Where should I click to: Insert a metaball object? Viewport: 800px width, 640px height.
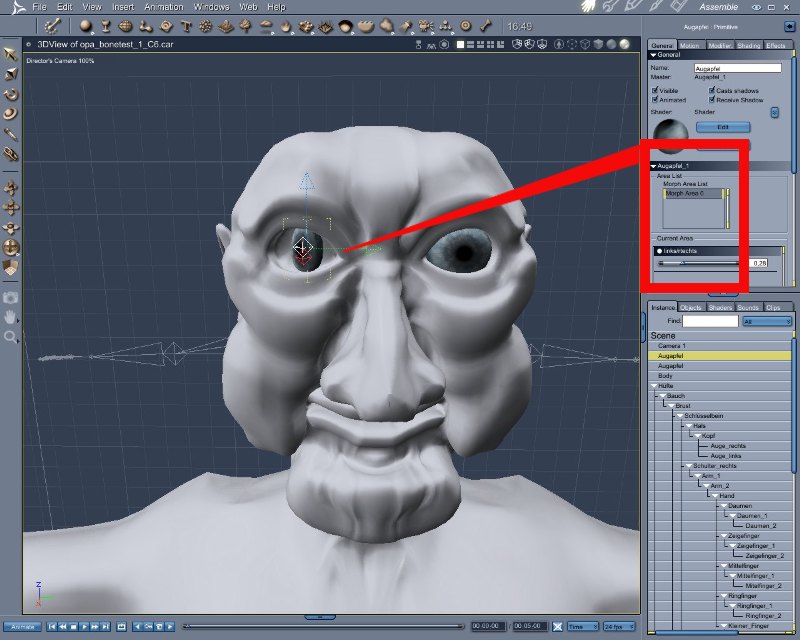[145, 26]
